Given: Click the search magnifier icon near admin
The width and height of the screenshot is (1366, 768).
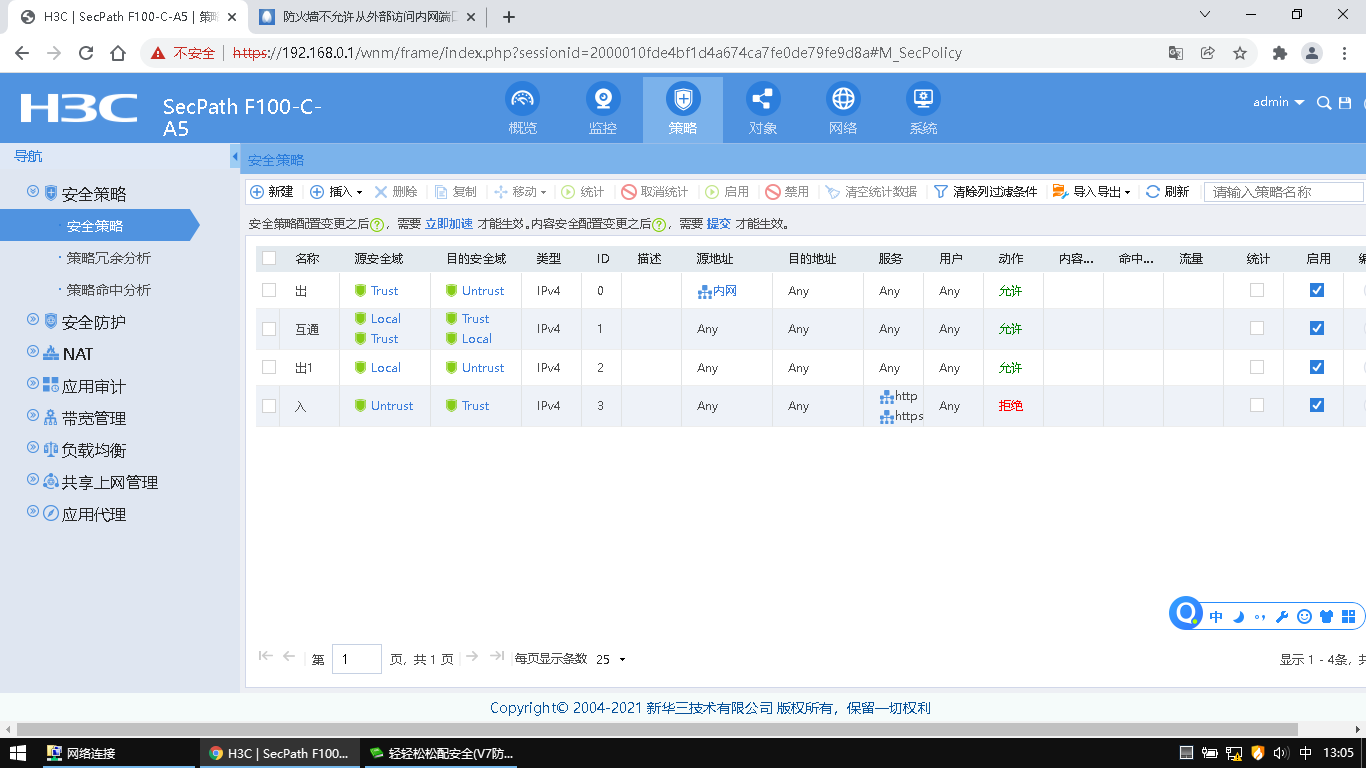Looking at the screenshot, I should tap(1323, 103).
